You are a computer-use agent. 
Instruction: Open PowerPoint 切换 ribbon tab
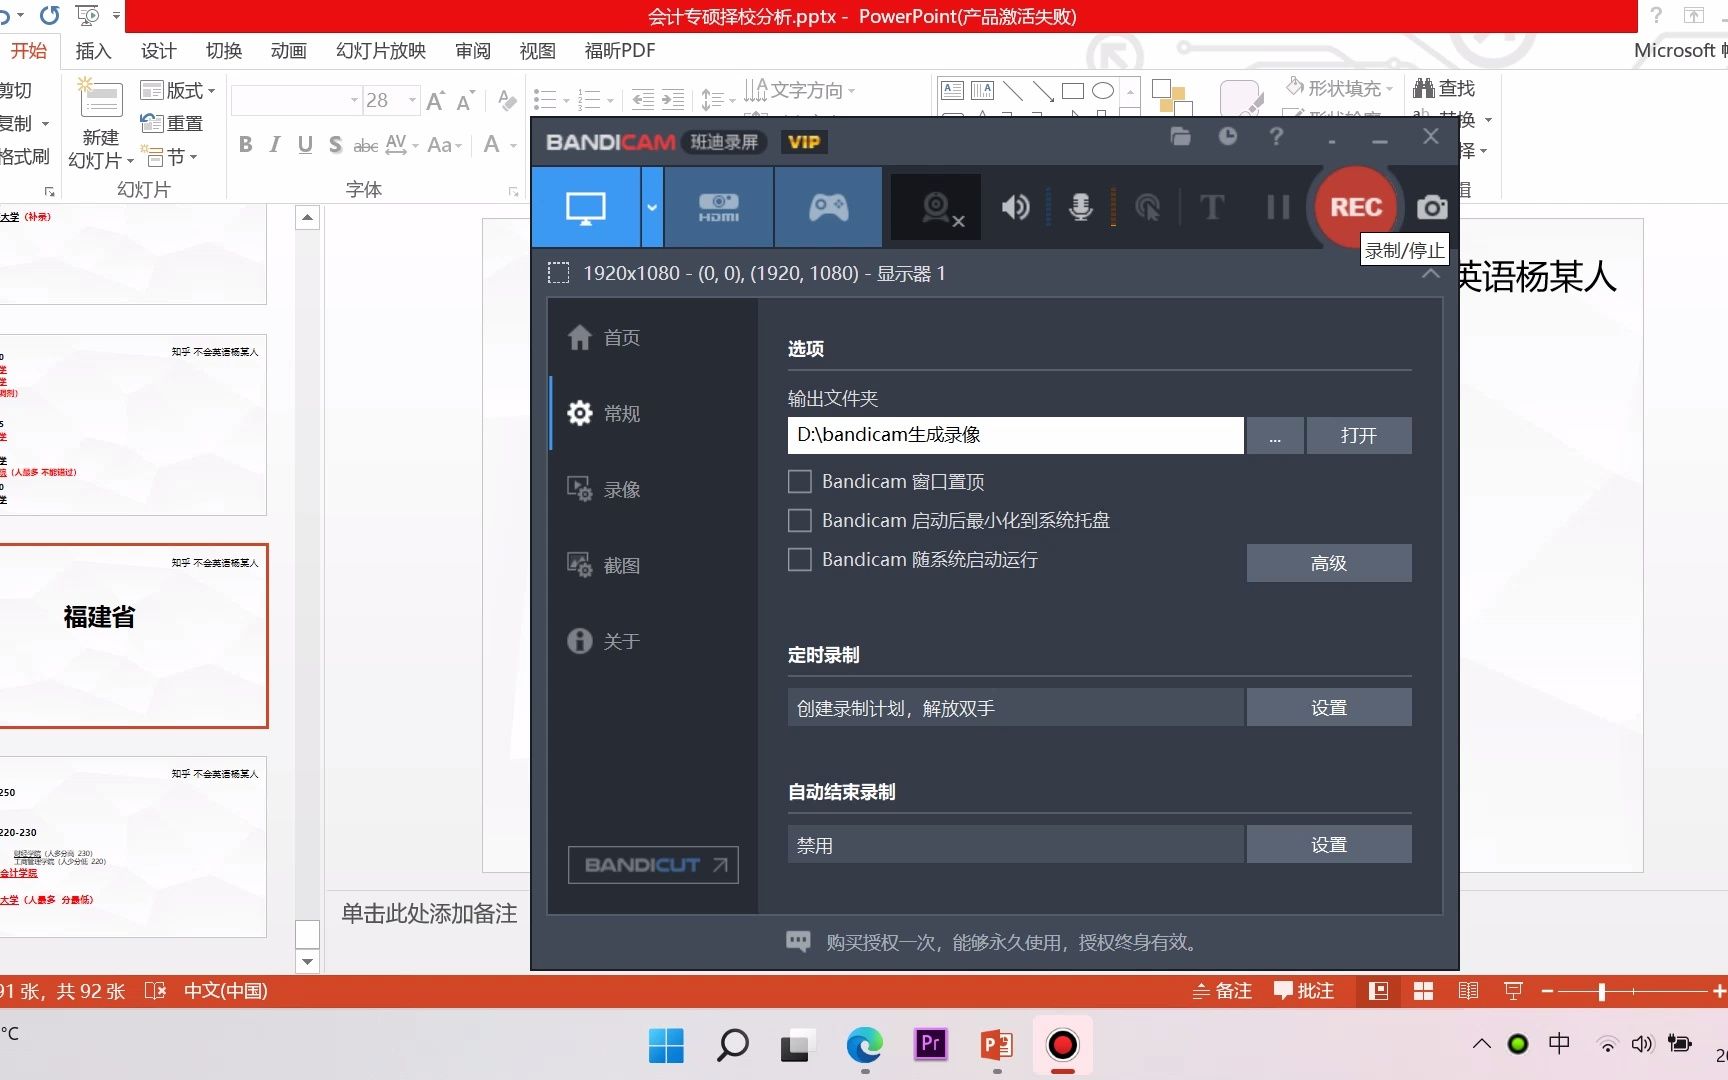pos(223,51)
